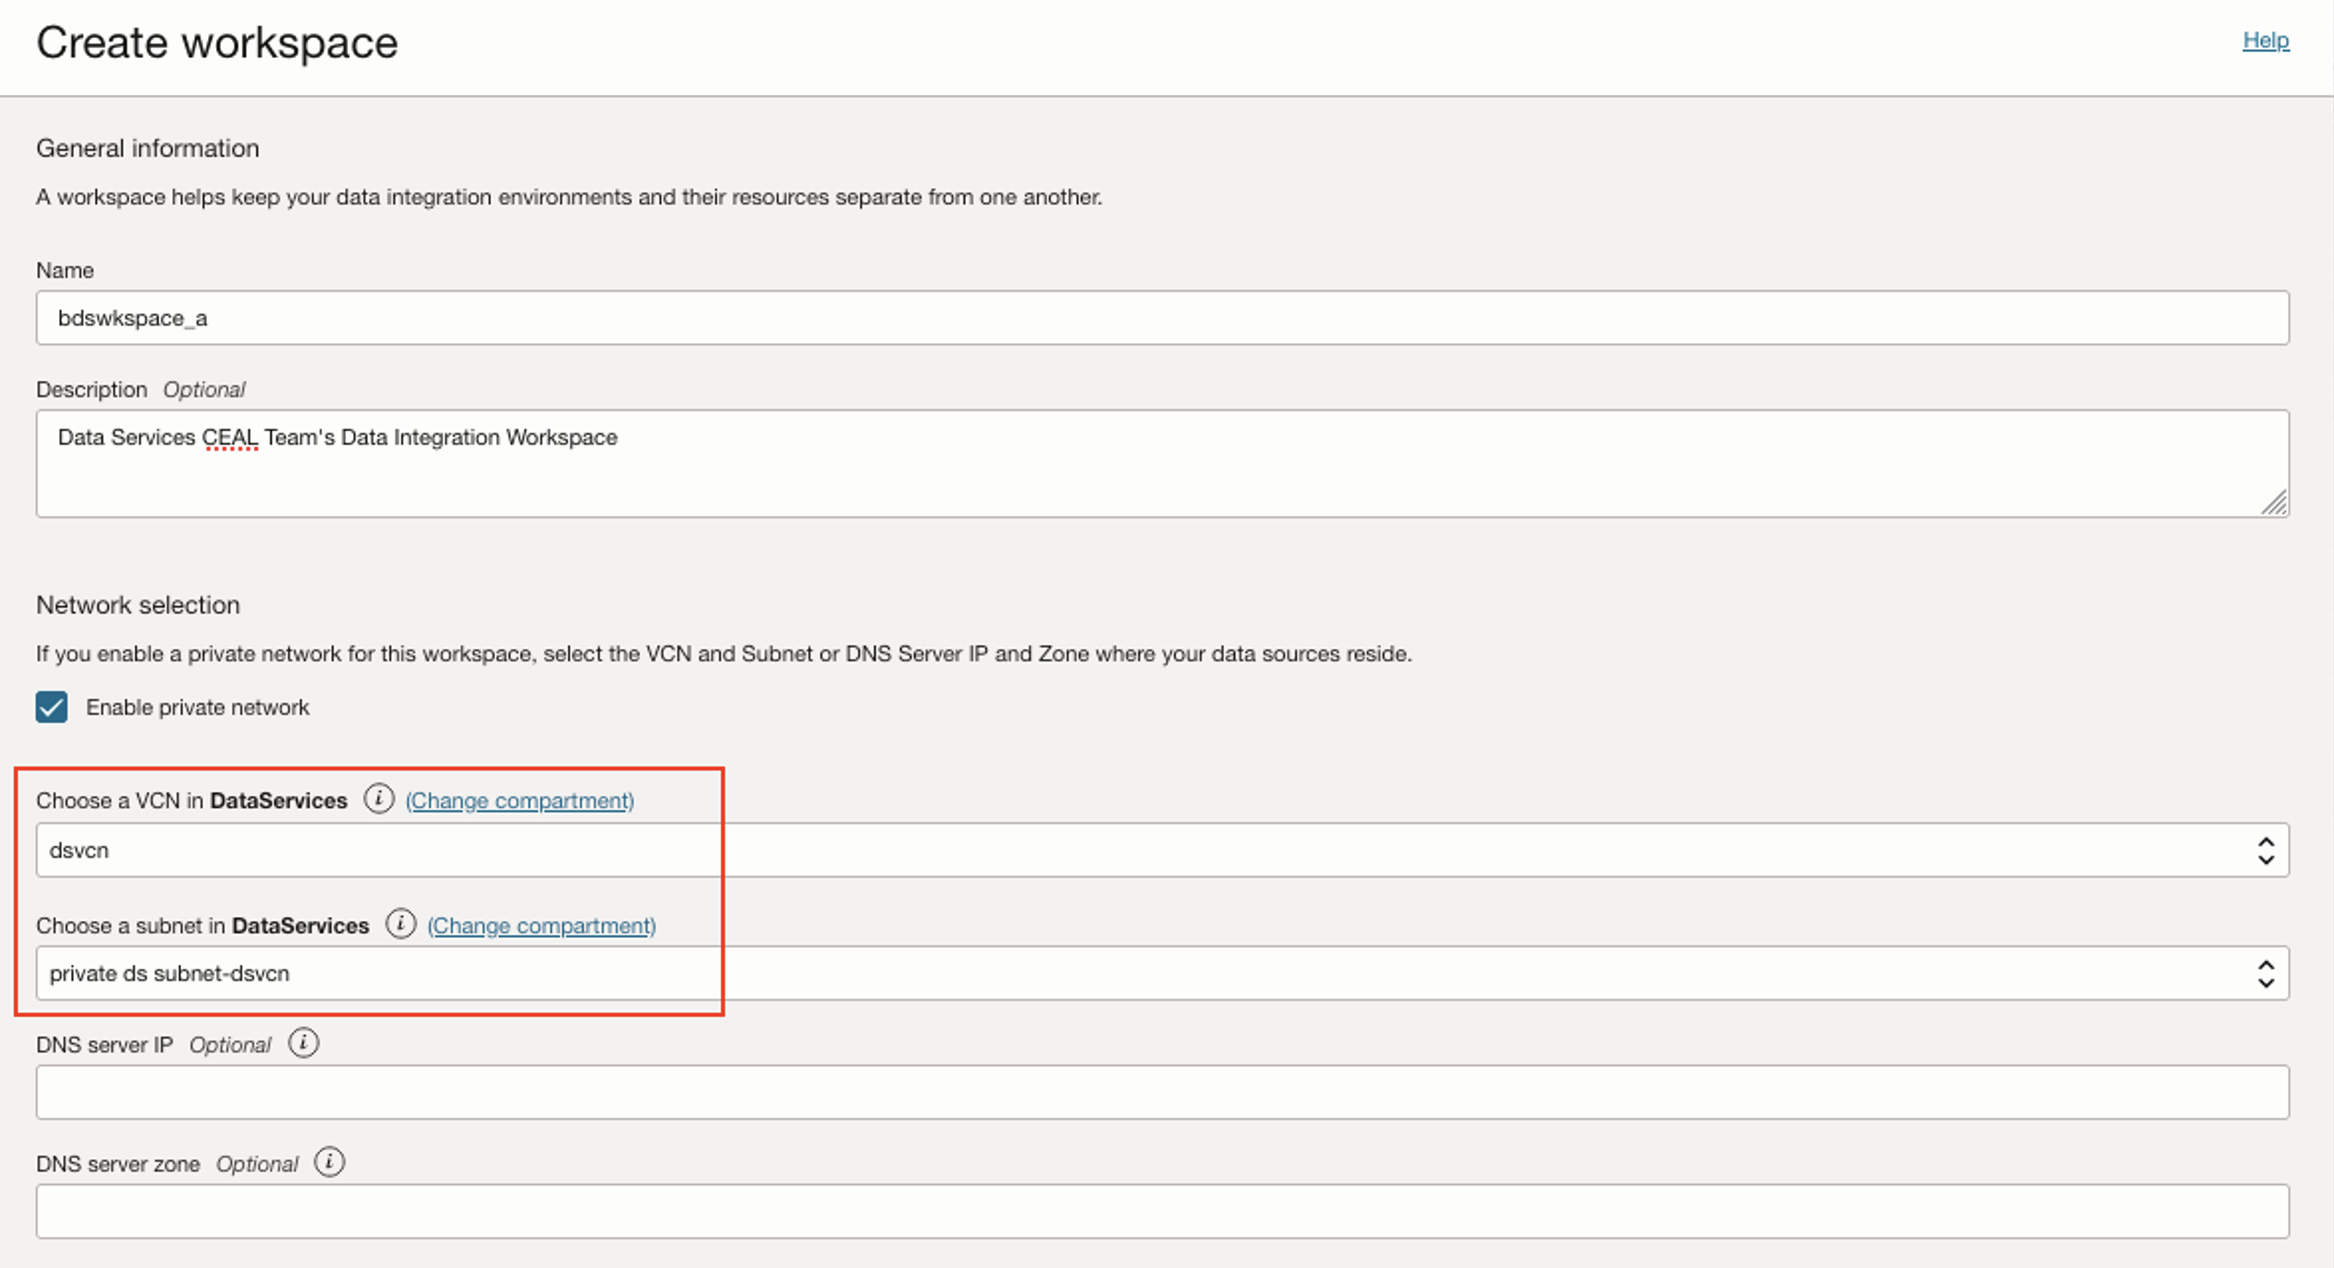The width and height of the screenshot is (2334, 1268).
Task: Open the subnet dropdown list
Action: click(1160, 973)
